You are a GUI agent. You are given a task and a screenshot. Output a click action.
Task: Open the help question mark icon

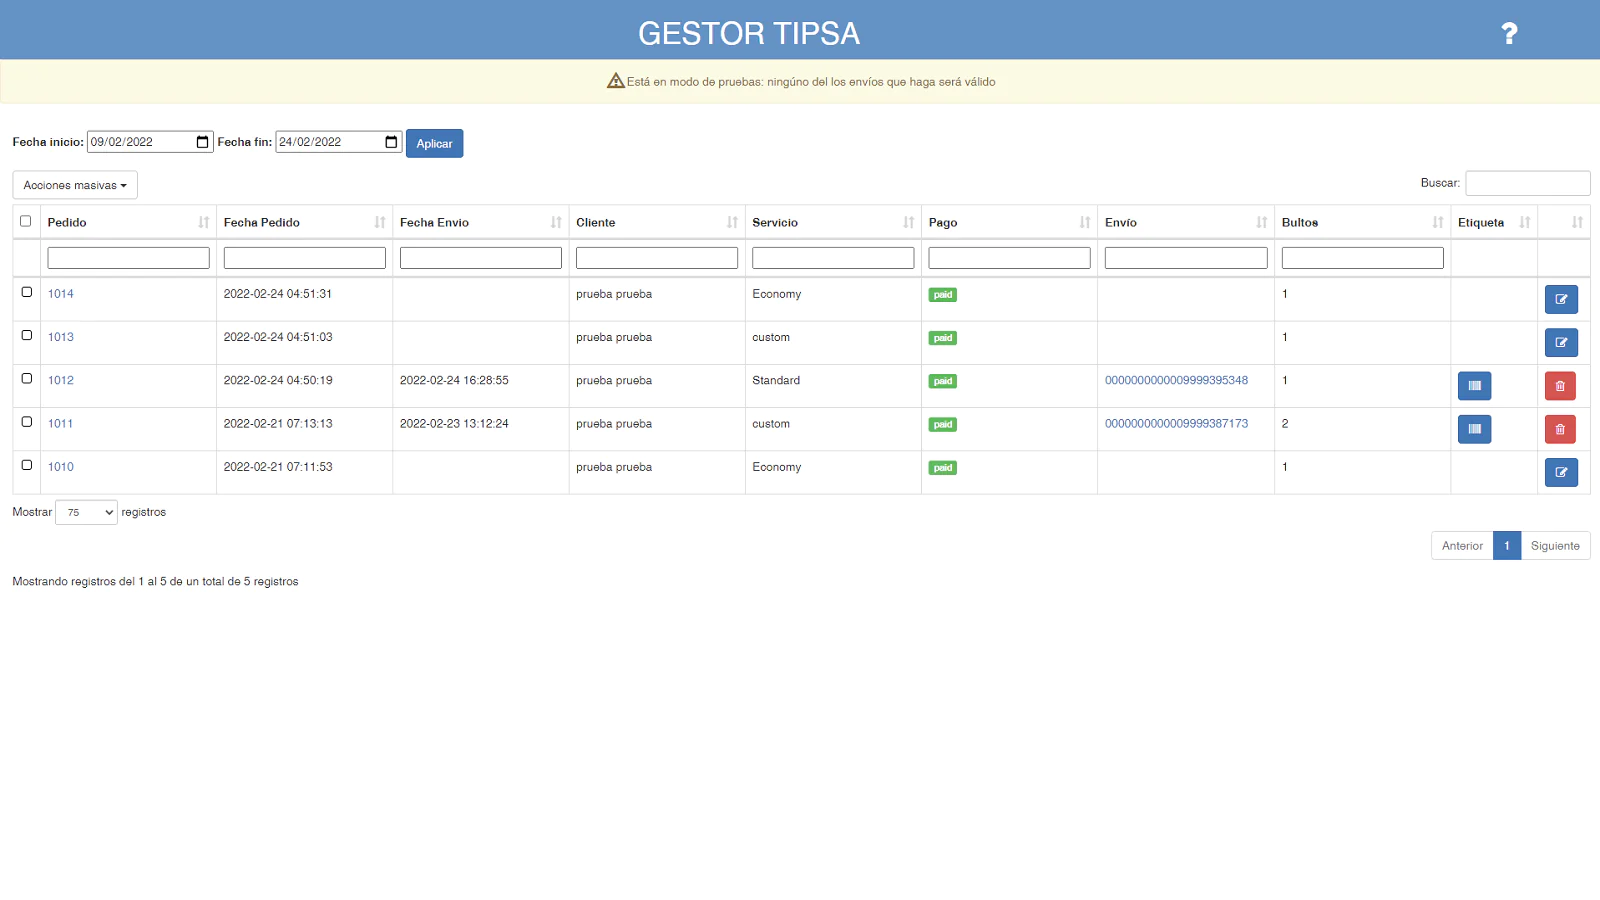(1509, 34)
